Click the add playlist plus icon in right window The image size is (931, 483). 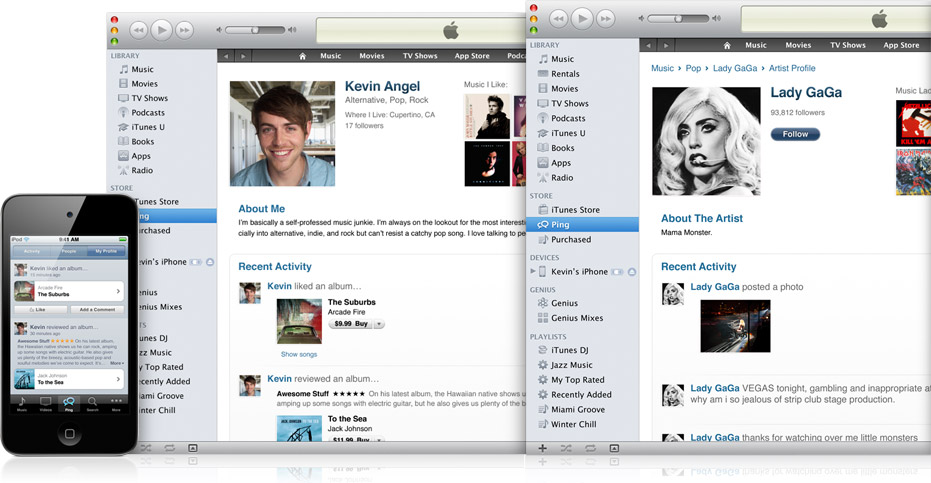click(x=542, y=449)
